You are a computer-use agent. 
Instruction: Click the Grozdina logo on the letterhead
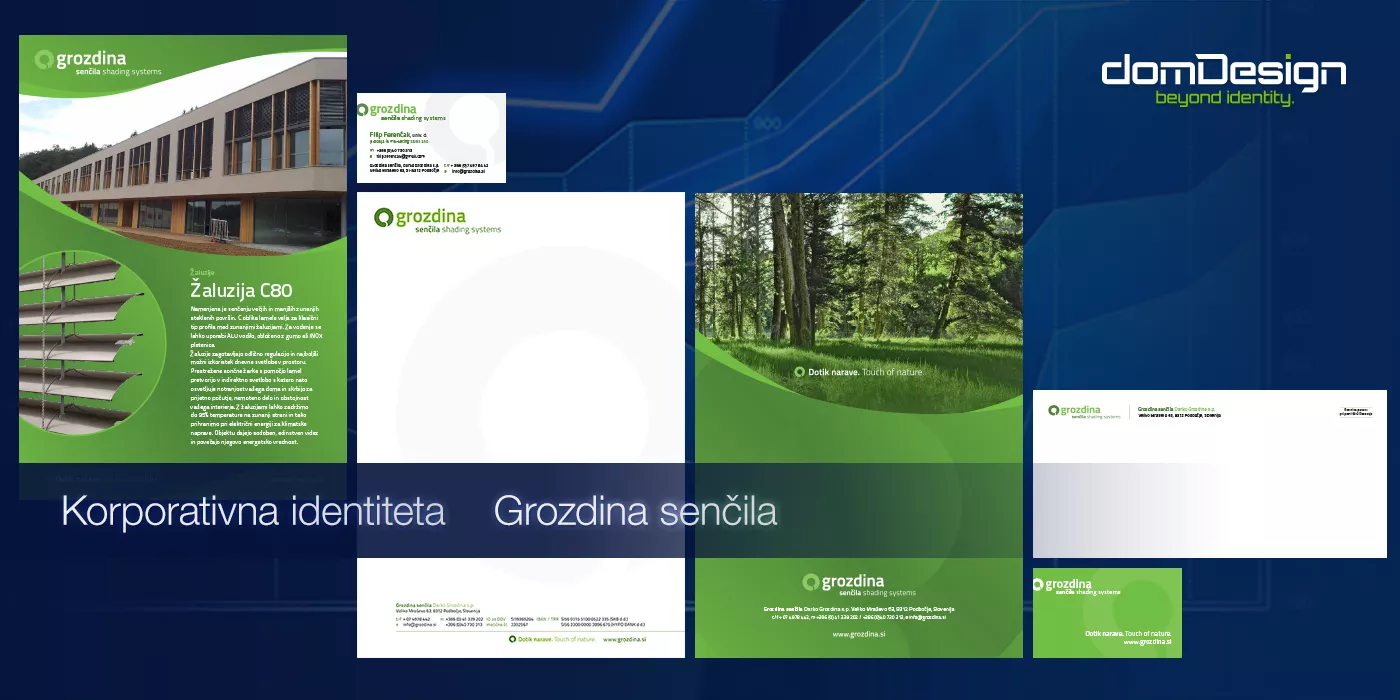(436, 220)
